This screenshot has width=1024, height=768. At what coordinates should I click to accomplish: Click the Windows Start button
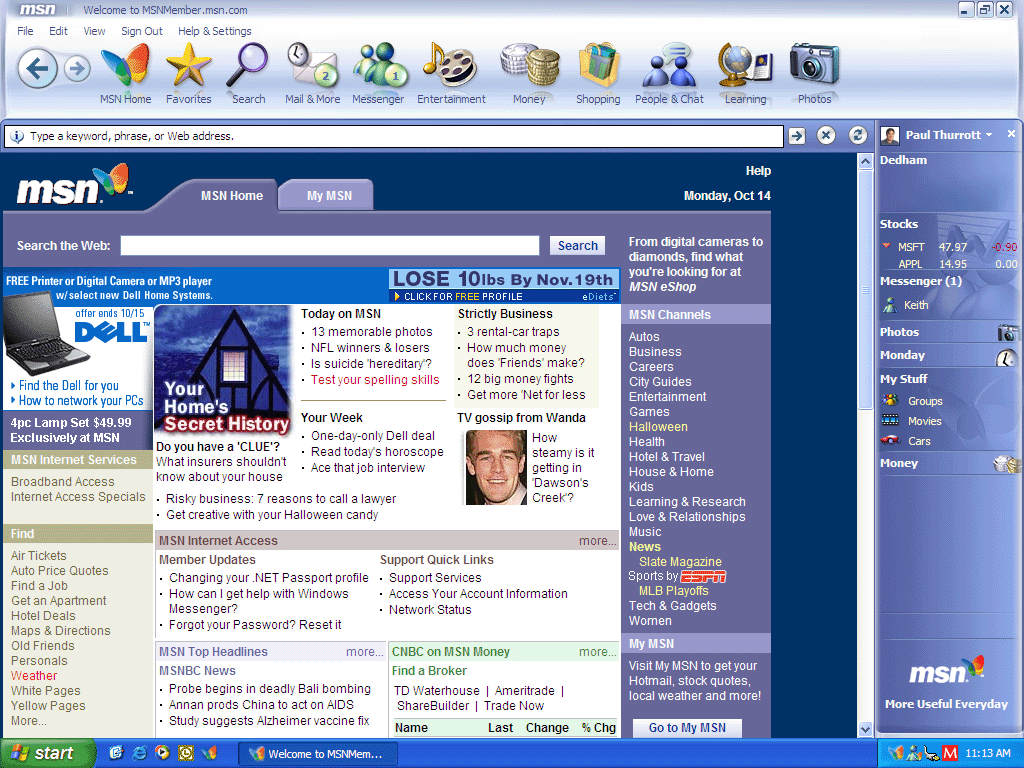coord(42,753)
